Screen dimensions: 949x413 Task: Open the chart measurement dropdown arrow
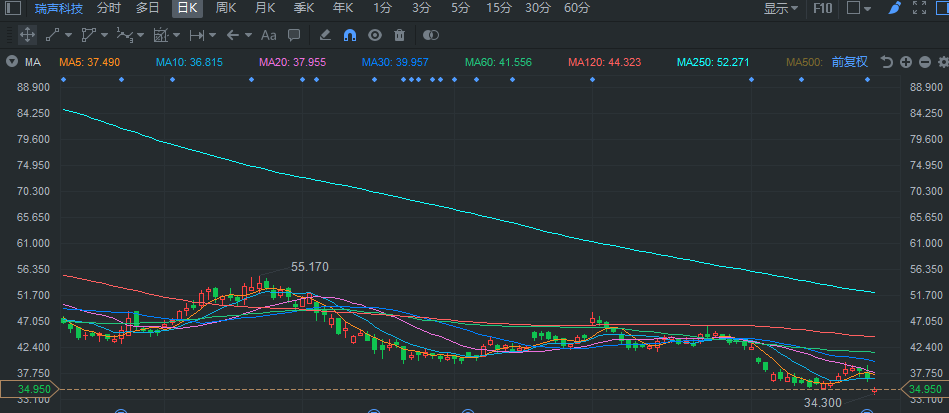176,35
